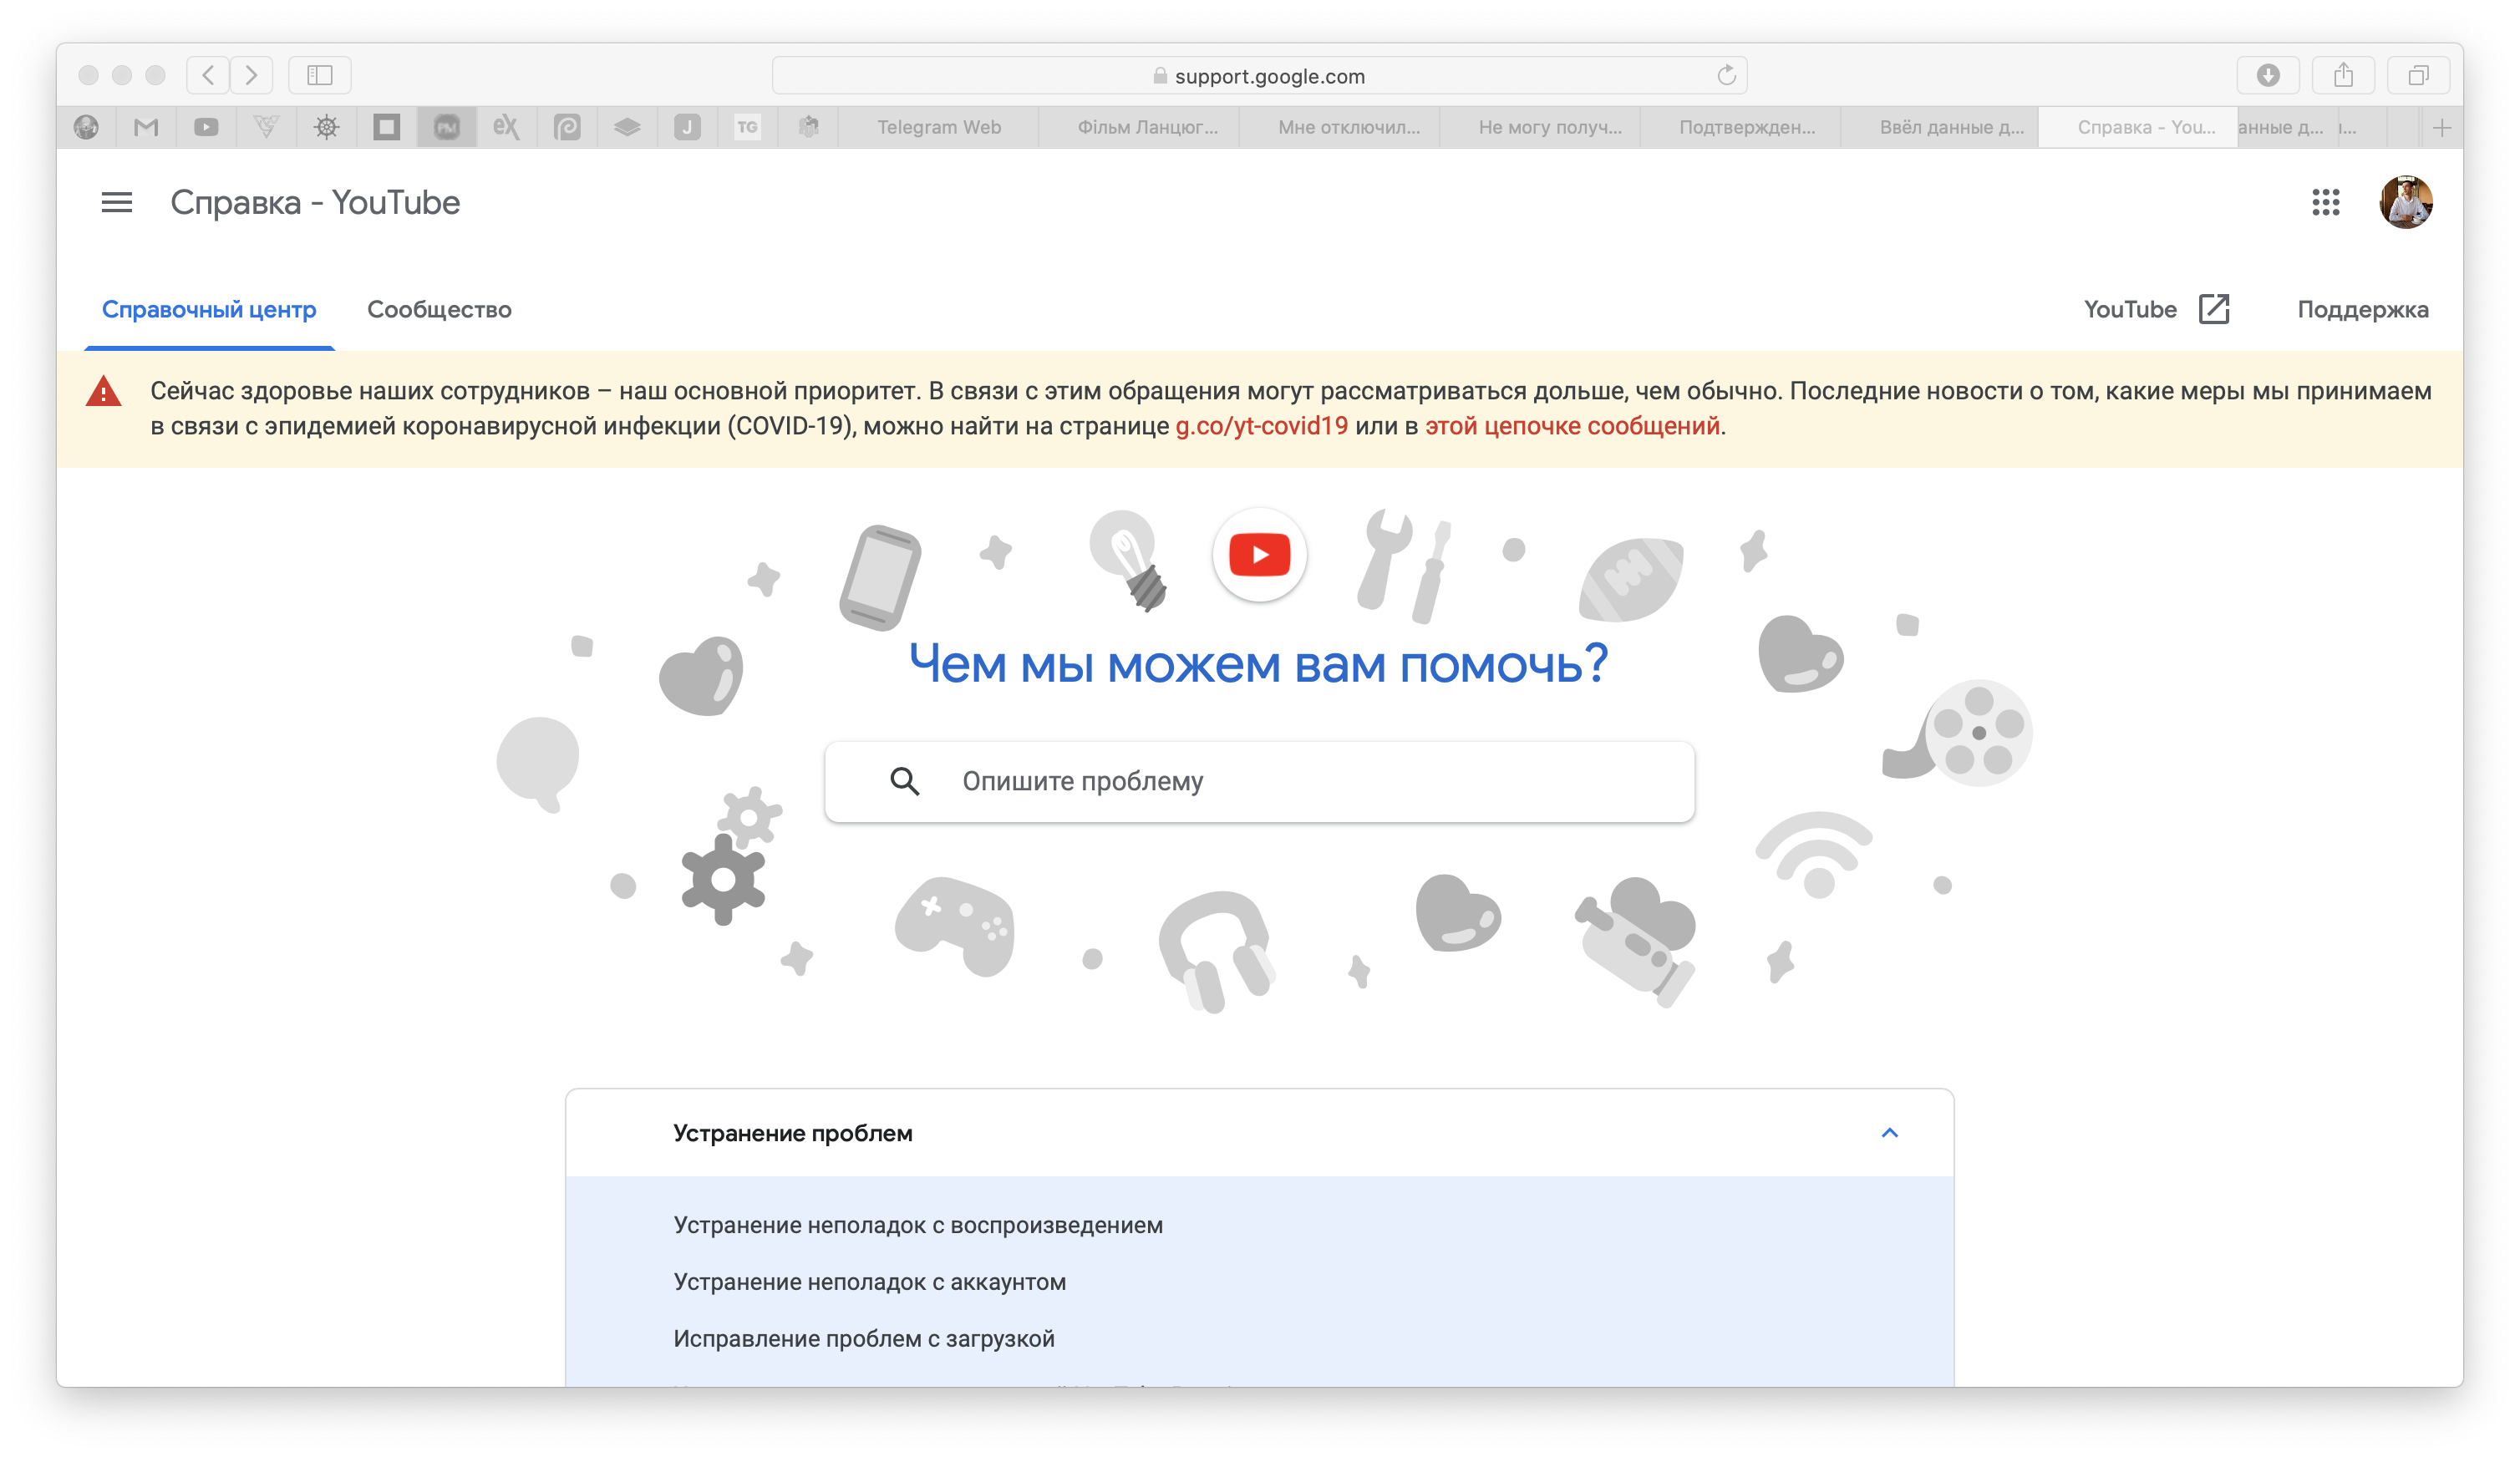Toggle the Safari sidebar button
The height and width of the screenshot is (1457, 2520).
point(319,76)
